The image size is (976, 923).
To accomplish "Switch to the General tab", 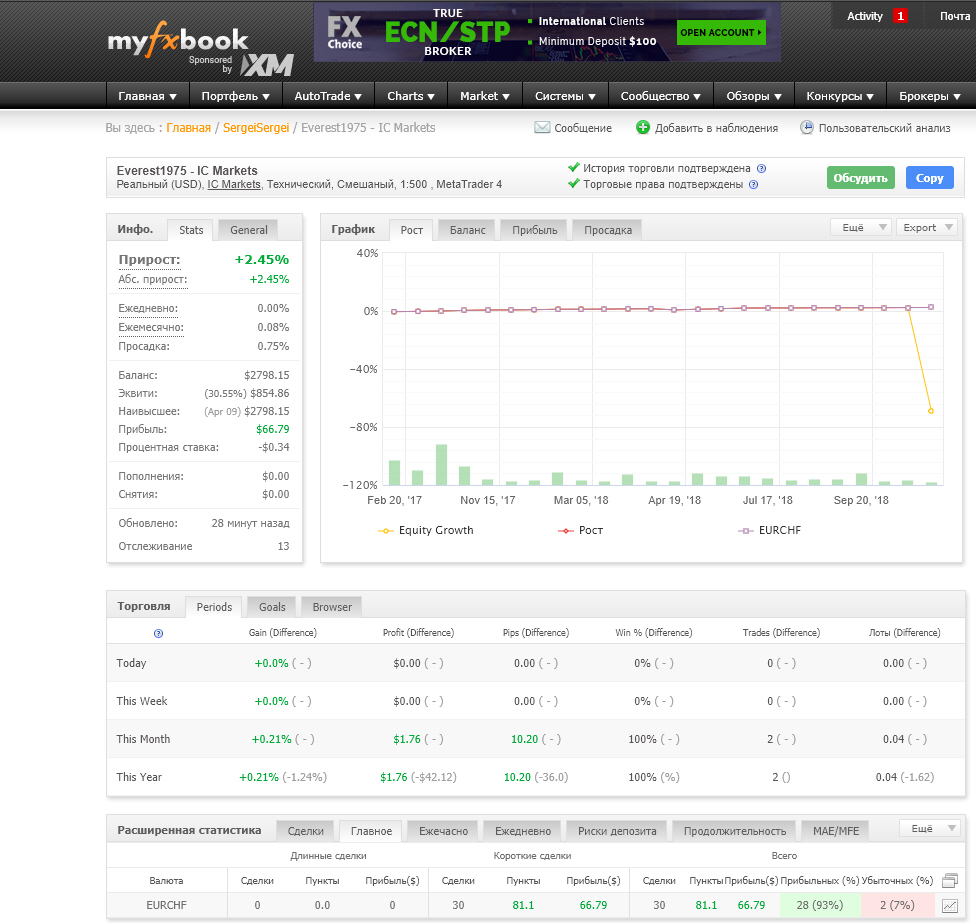I will [248, 230].
